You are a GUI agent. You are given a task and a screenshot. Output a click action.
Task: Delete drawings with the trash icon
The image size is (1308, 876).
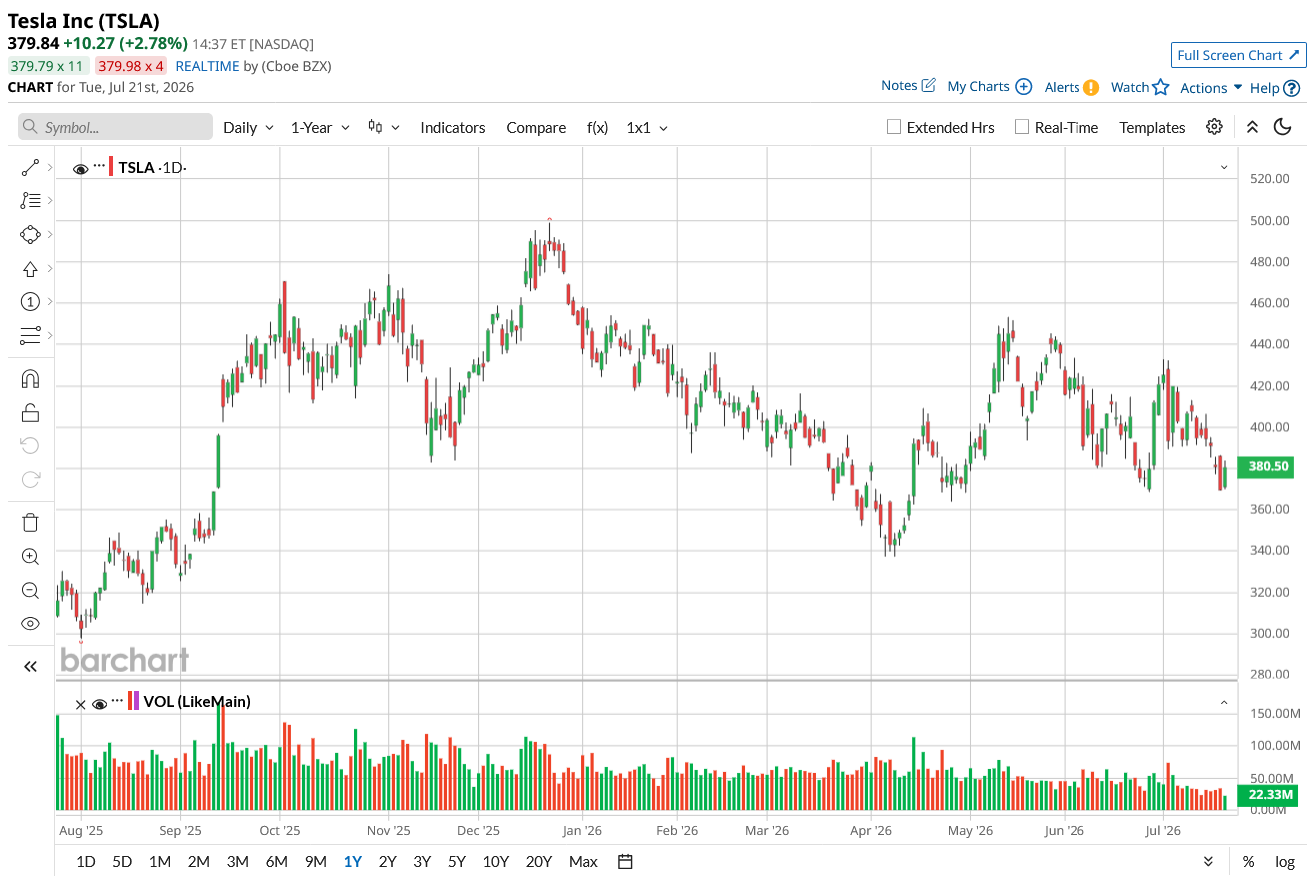pyautogui.click(x=30, y=522)
